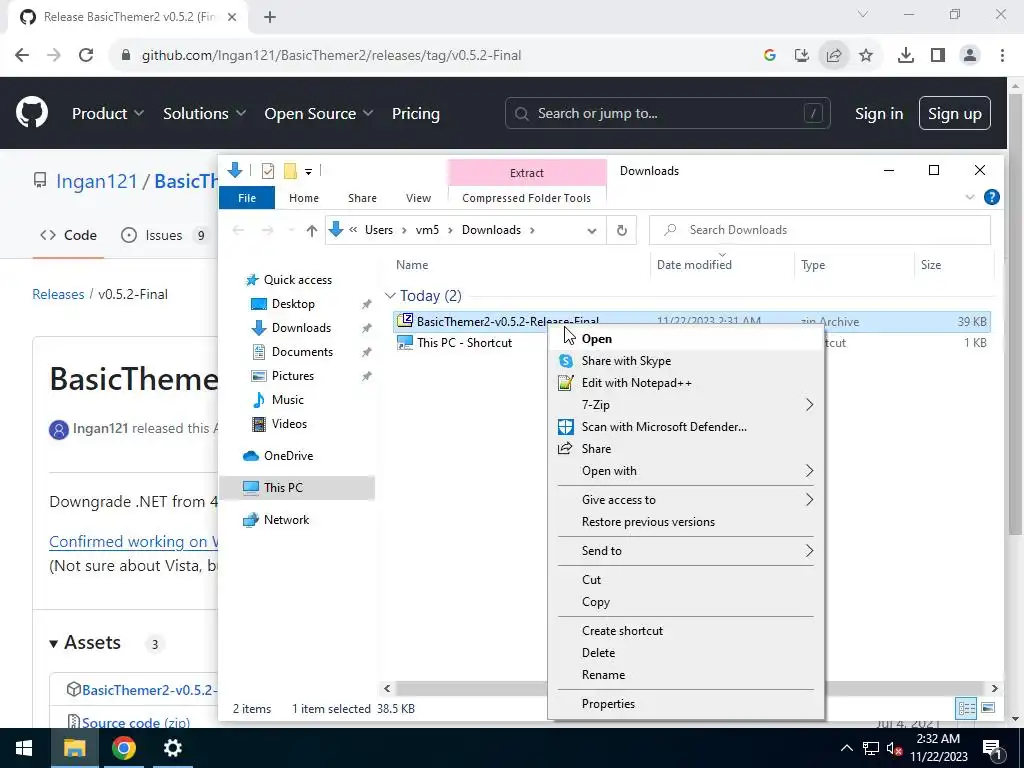Show hidden tray icons chevron
The image size is (1024, 768).
[x=846, y=748]
